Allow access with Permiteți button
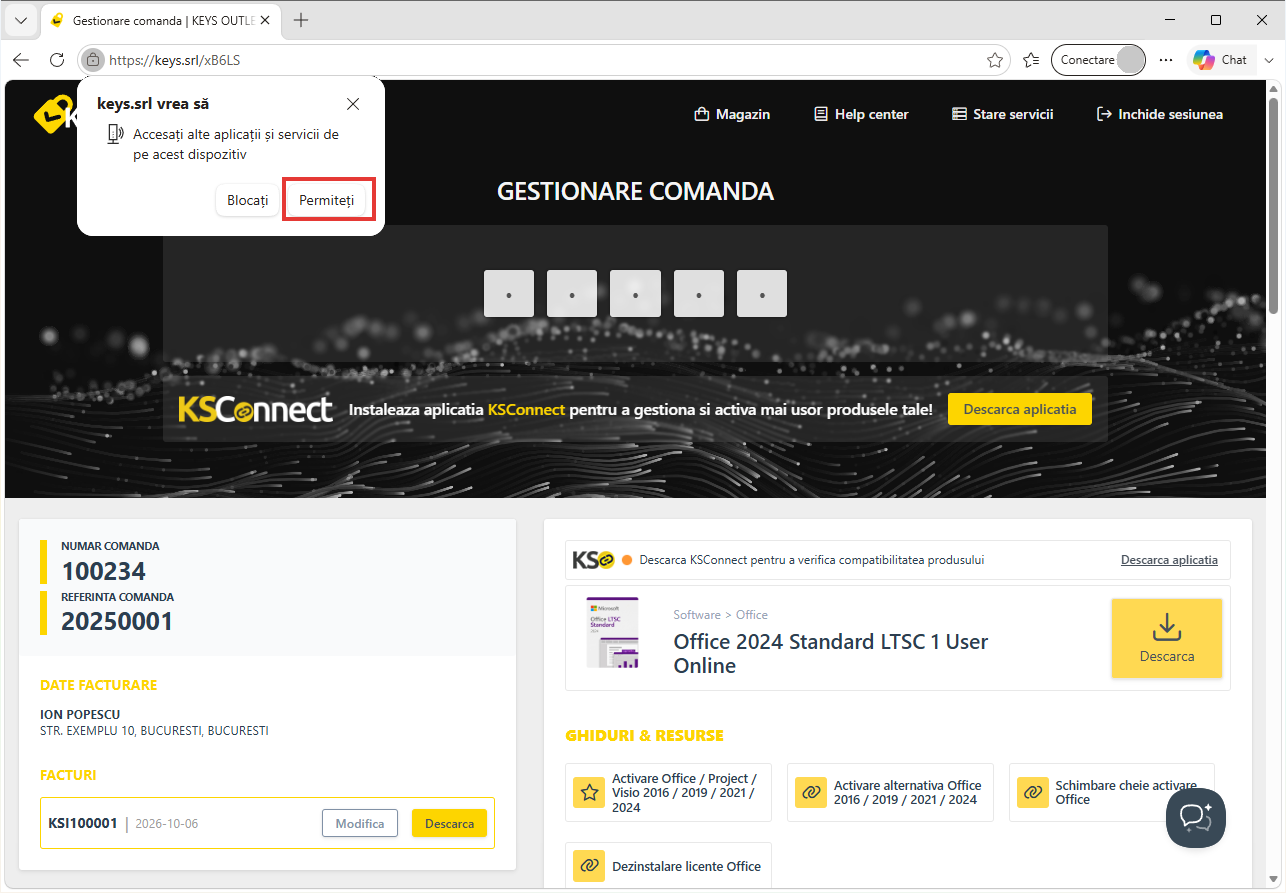 click(327, 200)
